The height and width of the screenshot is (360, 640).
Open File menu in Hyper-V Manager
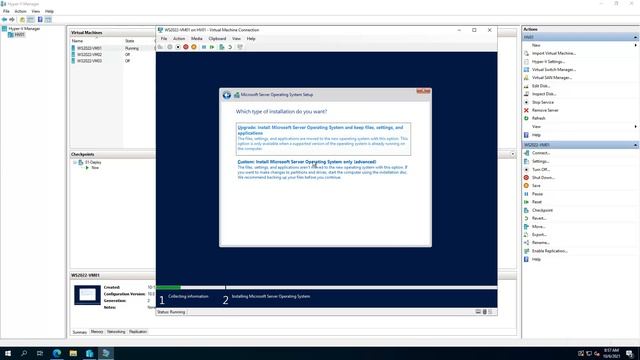(x=6, y=11)
